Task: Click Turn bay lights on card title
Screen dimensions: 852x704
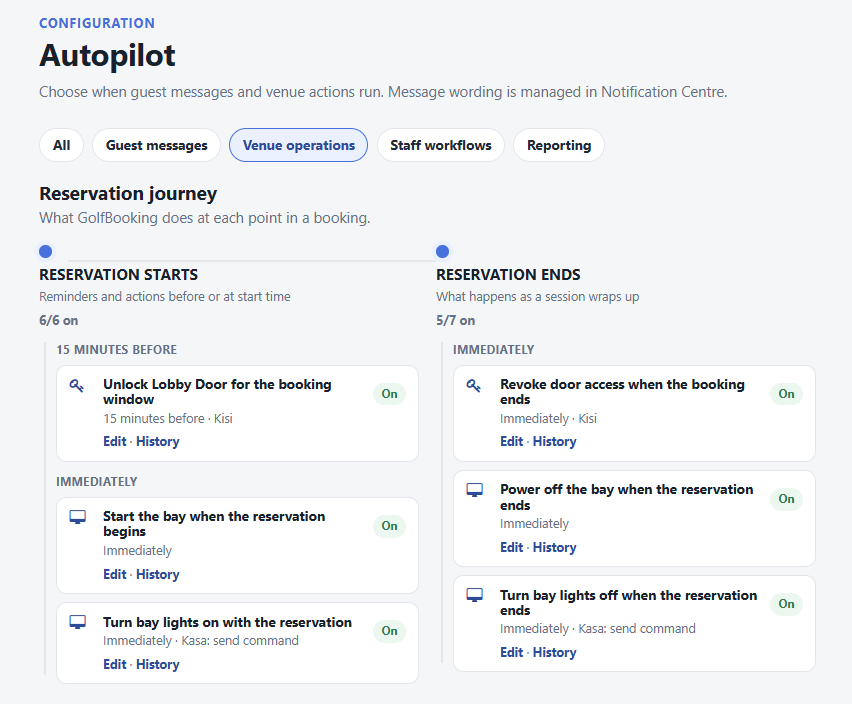Action: coord(227,623)
